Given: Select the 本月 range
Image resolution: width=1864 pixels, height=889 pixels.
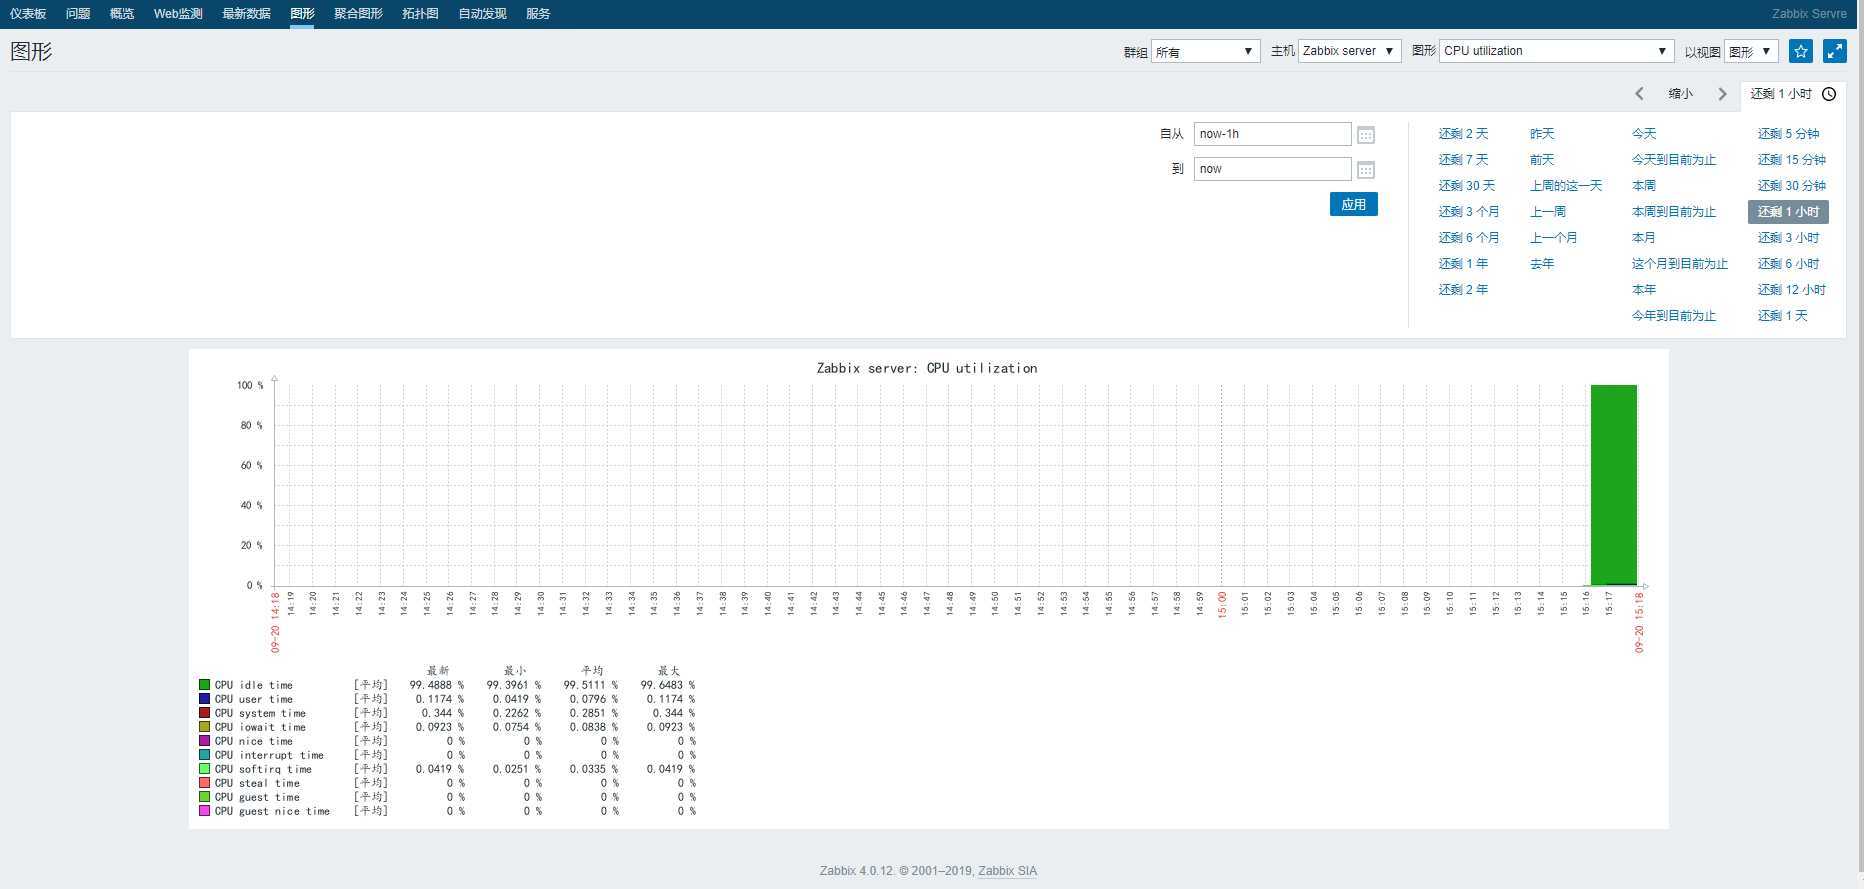Looking at the screenshot, I should tap(1644, 238).
